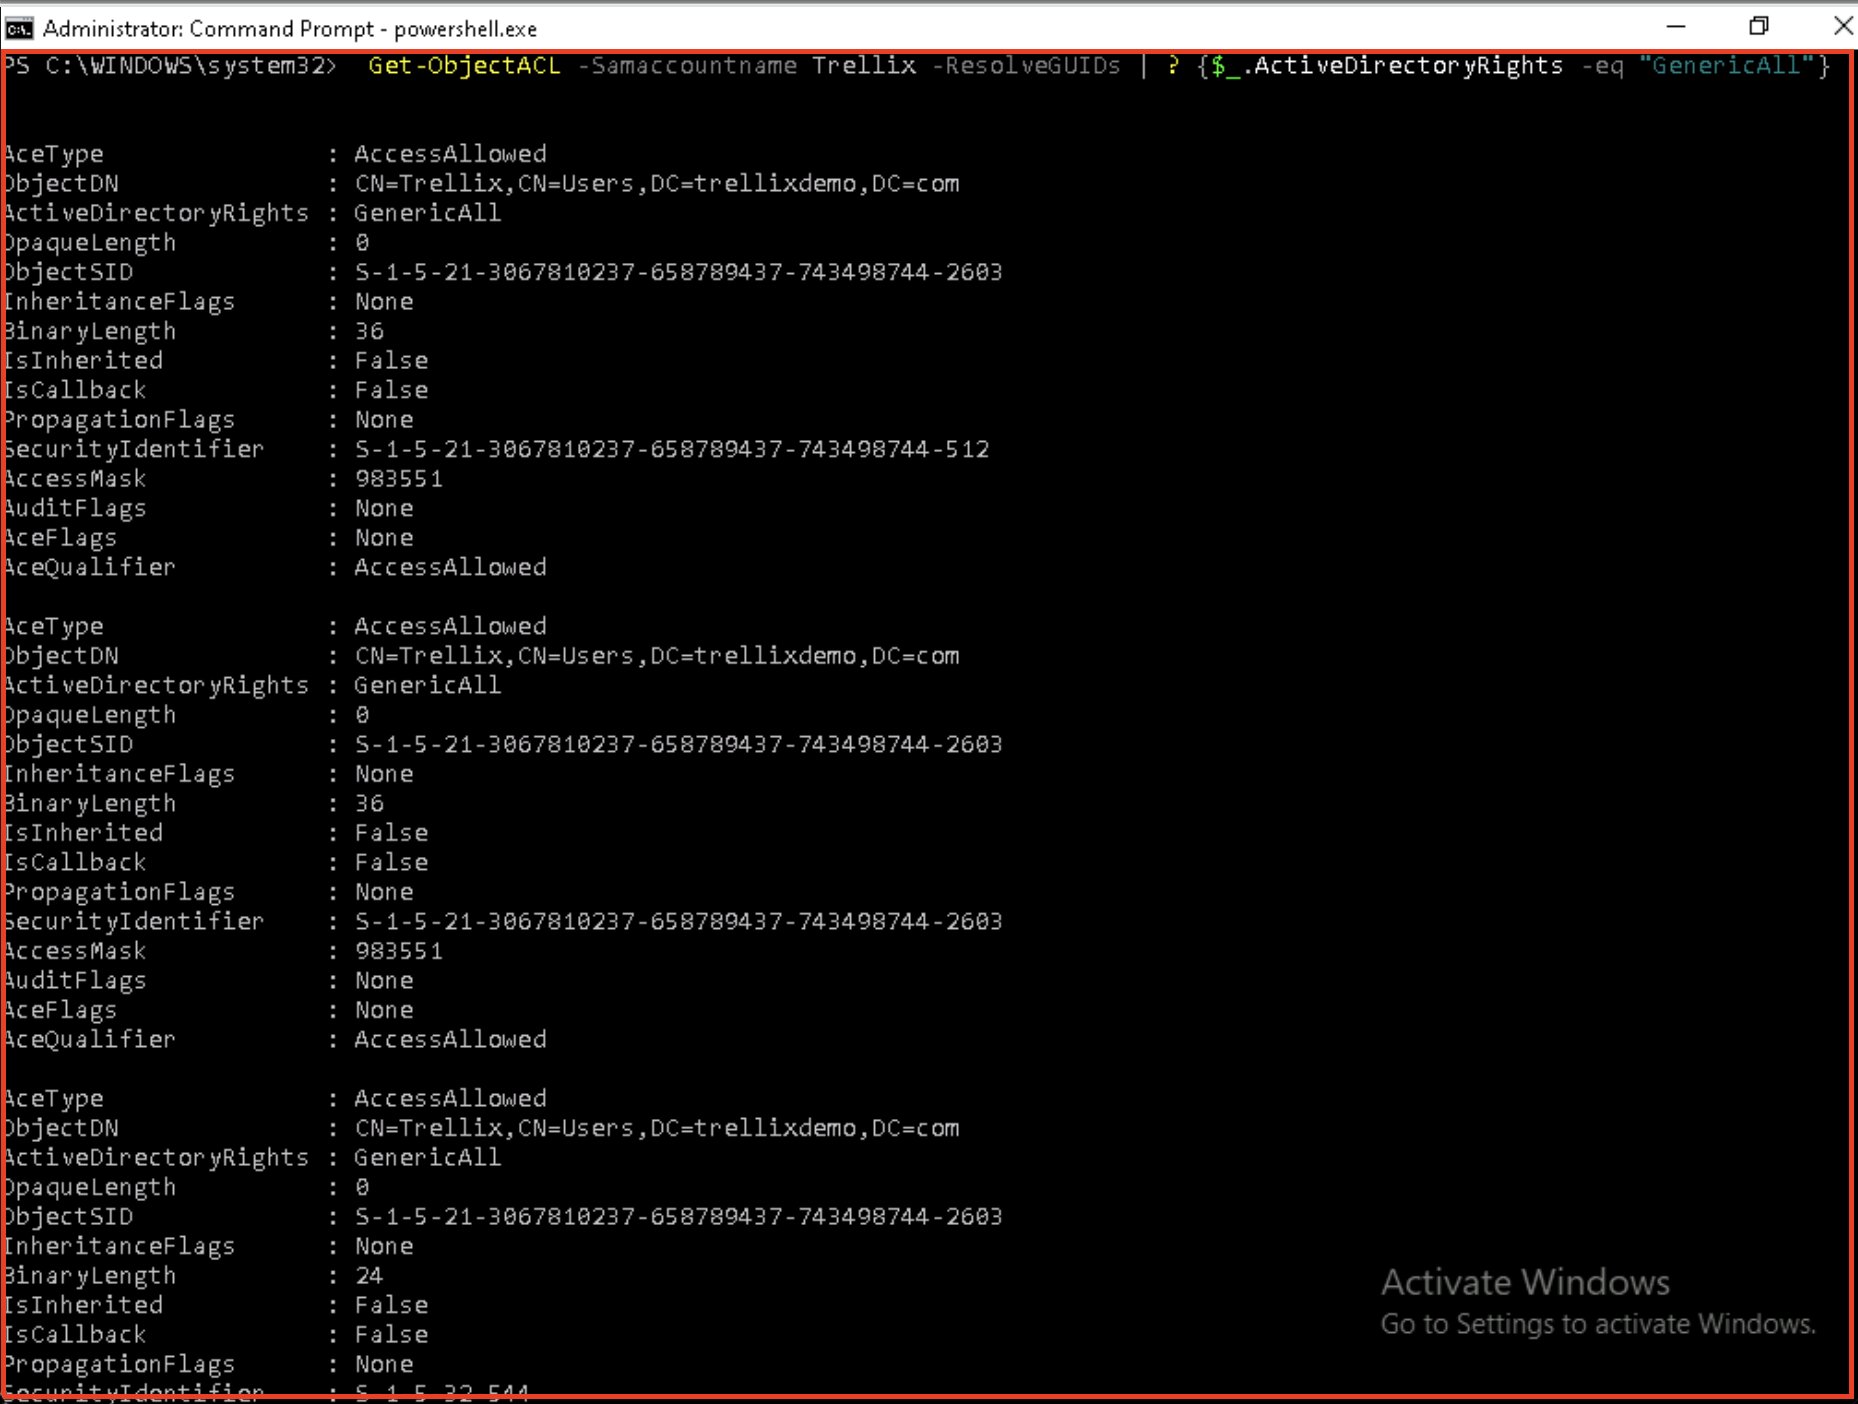Click the pipe character in the command
The height and width of the screenshot is (1404, 1858).
1143,66
